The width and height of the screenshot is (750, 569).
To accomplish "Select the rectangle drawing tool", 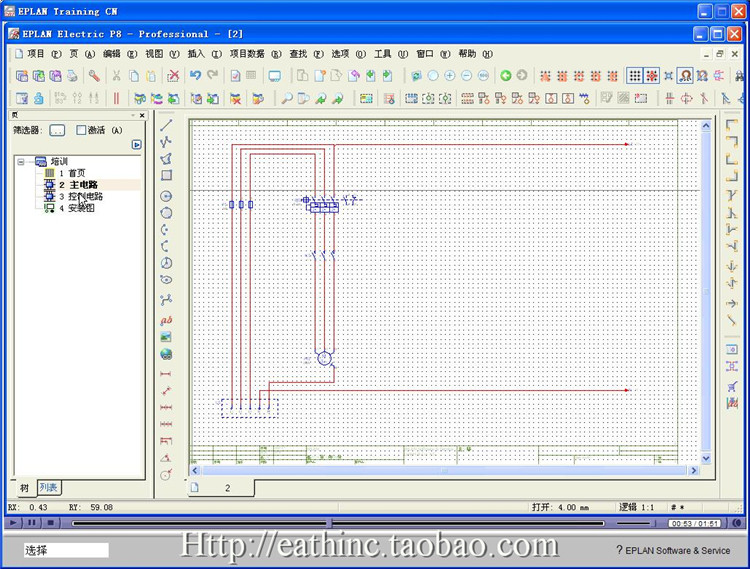I will coord(166,175).
